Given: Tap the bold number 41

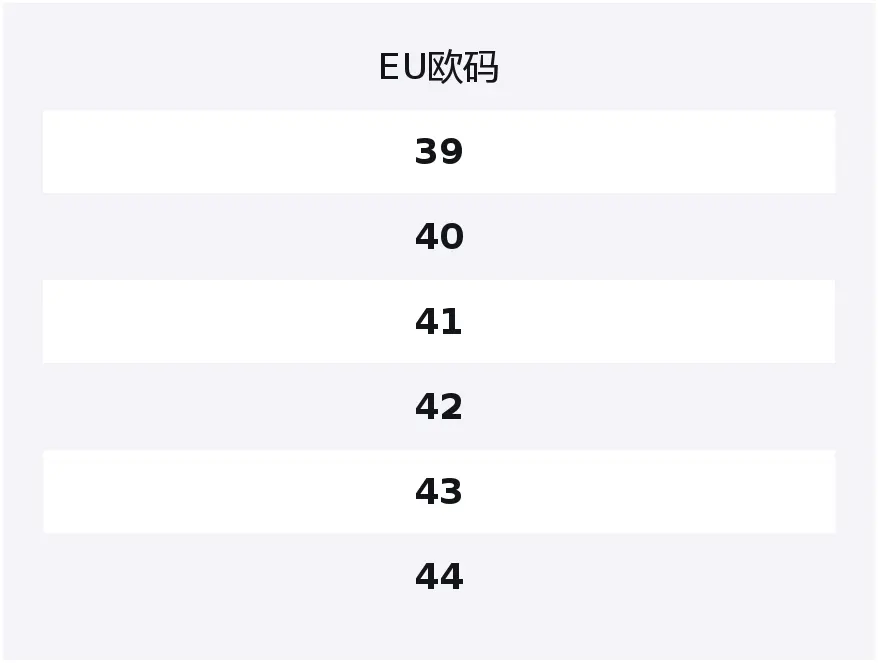Looking at the screenshot, I should click(x=439, y=322).
